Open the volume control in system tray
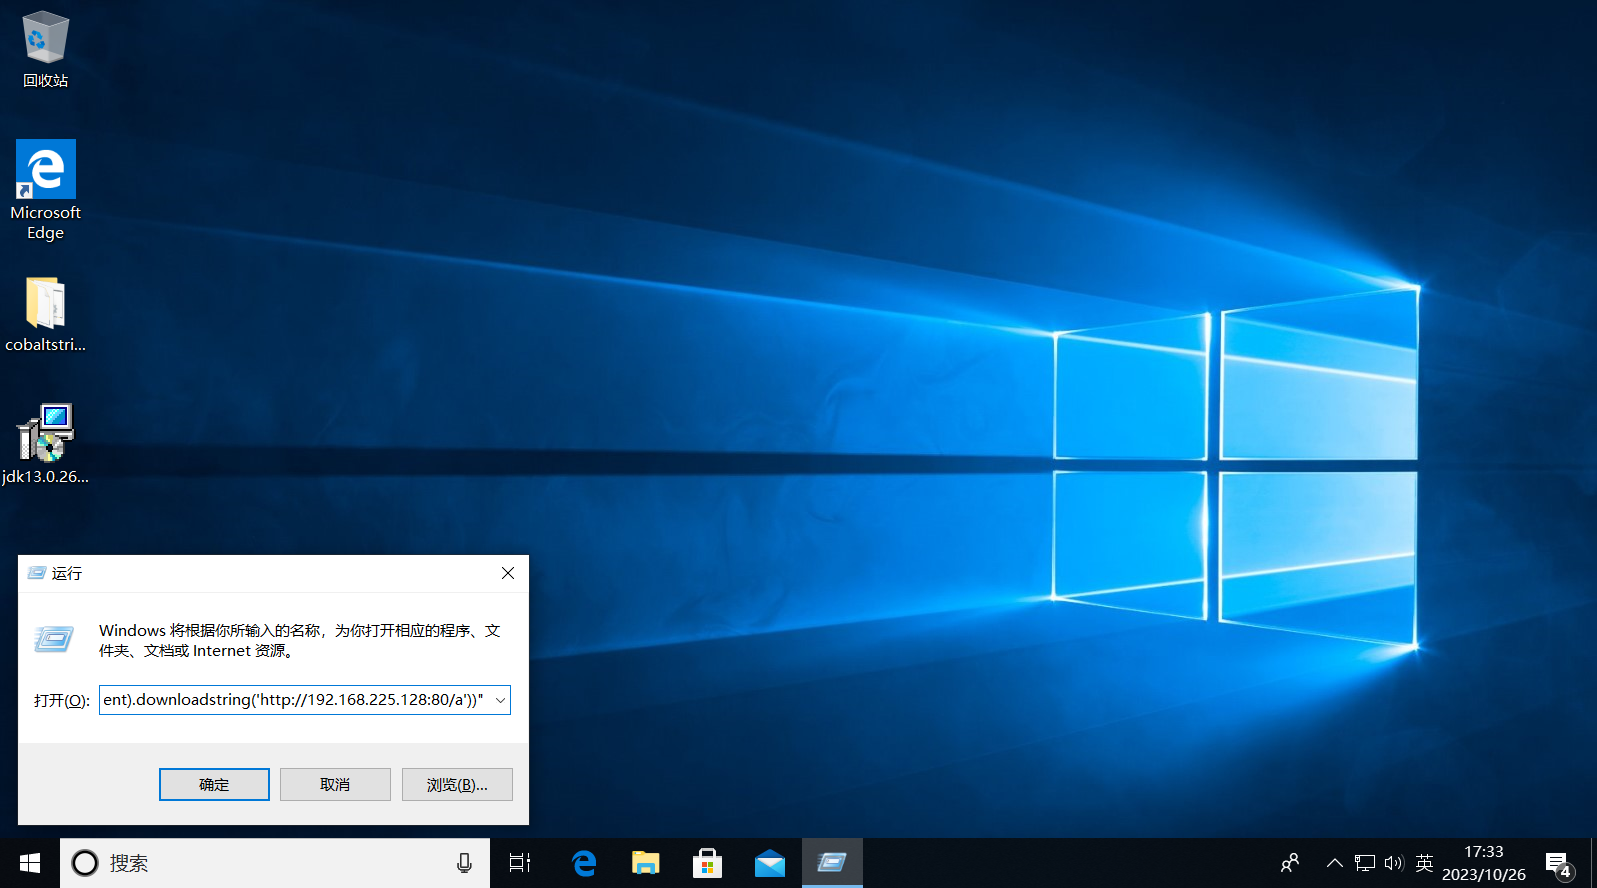This screenshot has height=888, width=1597. pyautogui.click(x=1394, y=863)
